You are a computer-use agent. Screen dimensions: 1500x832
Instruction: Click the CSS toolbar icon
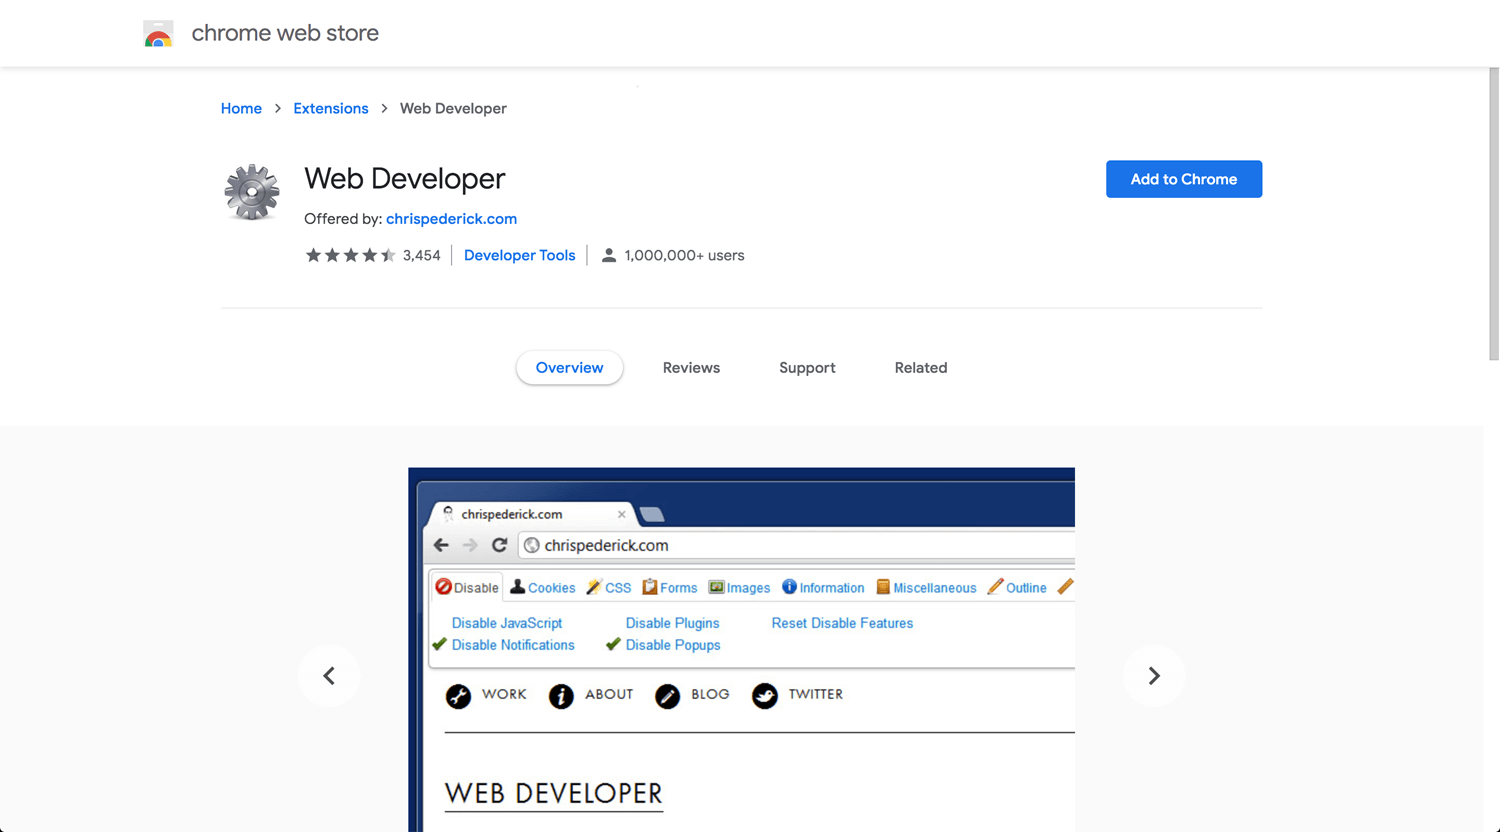pyautogui.click(x=594, y=587)
